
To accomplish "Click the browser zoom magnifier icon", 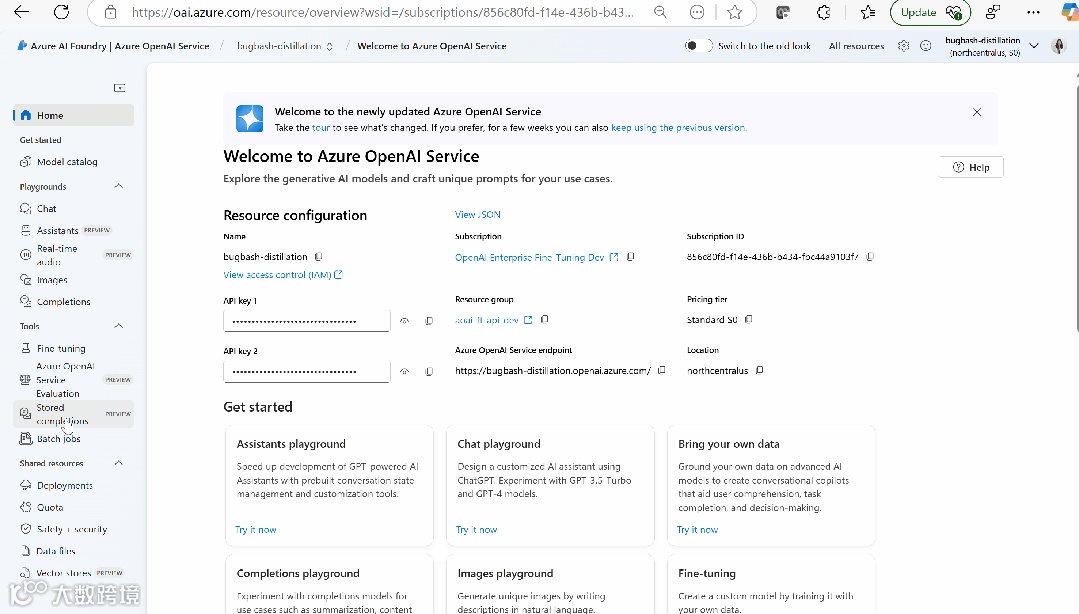I will (x=660, y=12).
